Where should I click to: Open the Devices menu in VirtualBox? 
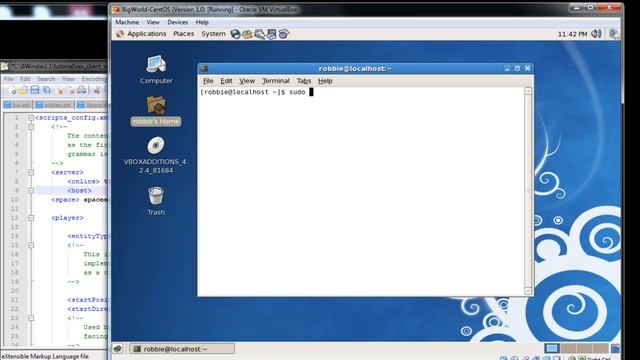point(178,22)
